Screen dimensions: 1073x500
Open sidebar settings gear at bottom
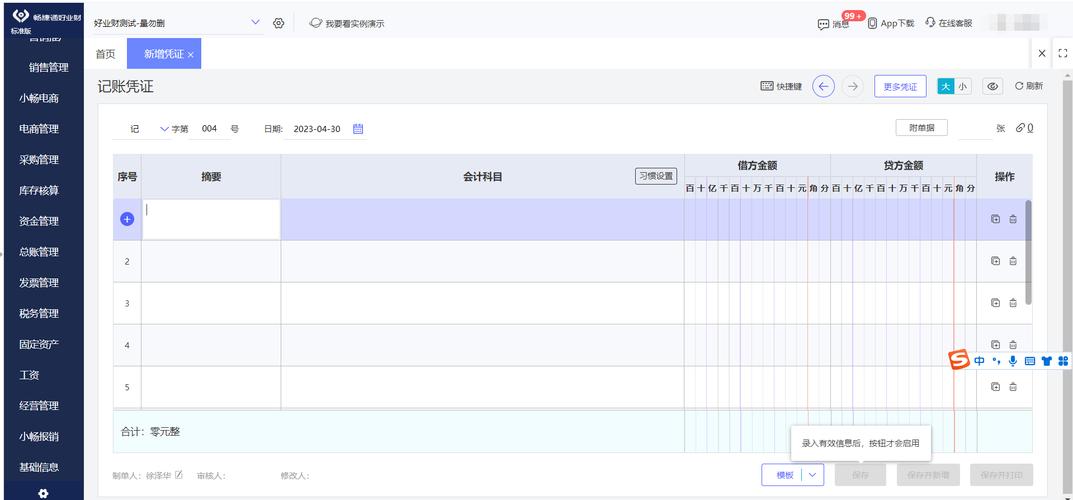pyautogui.click(x=43, y=493)
